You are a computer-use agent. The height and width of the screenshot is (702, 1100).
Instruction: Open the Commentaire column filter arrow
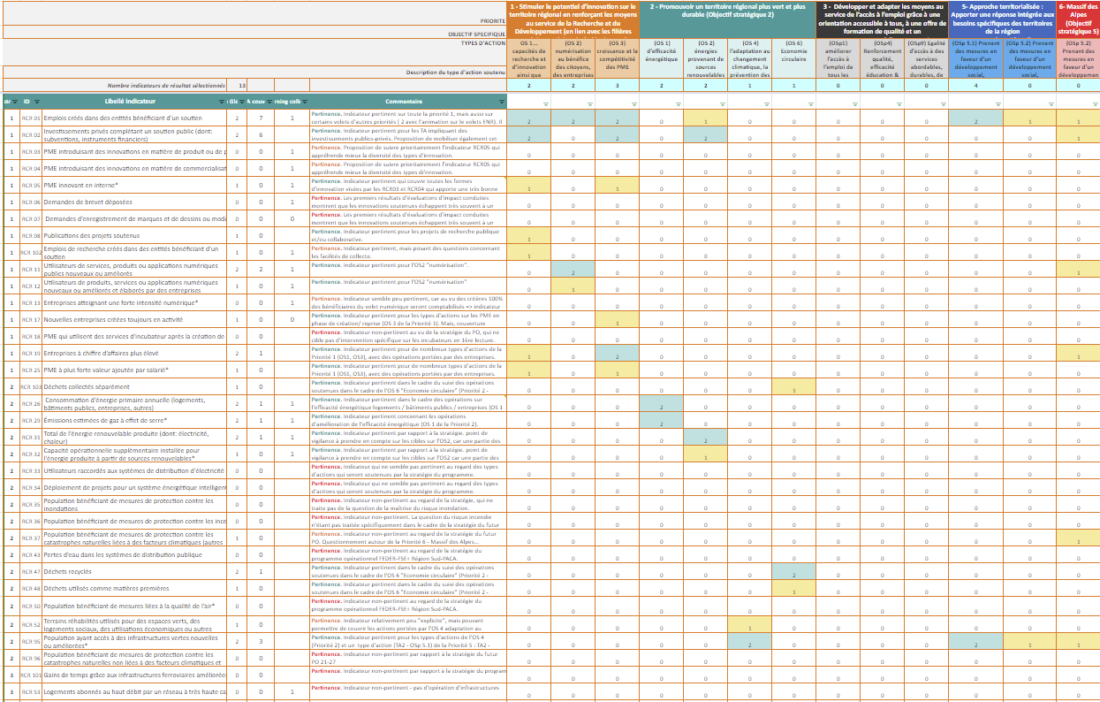[x=500, y=102]
